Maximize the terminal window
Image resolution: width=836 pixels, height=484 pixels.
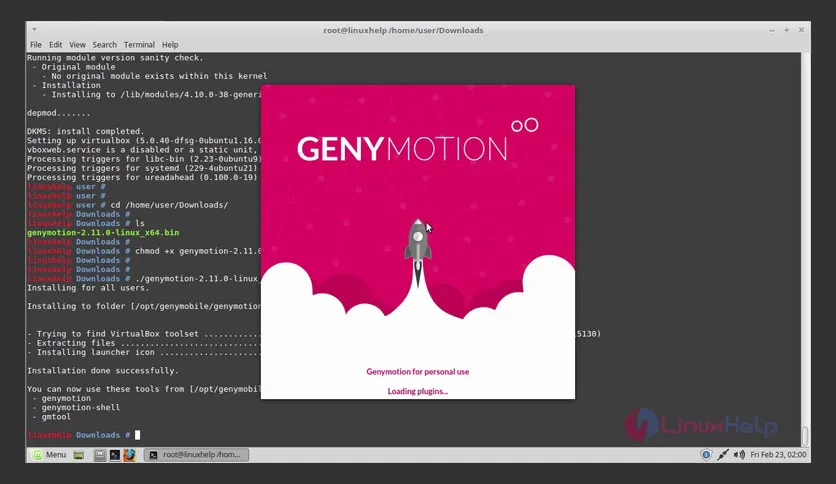(x=786, y=30)
